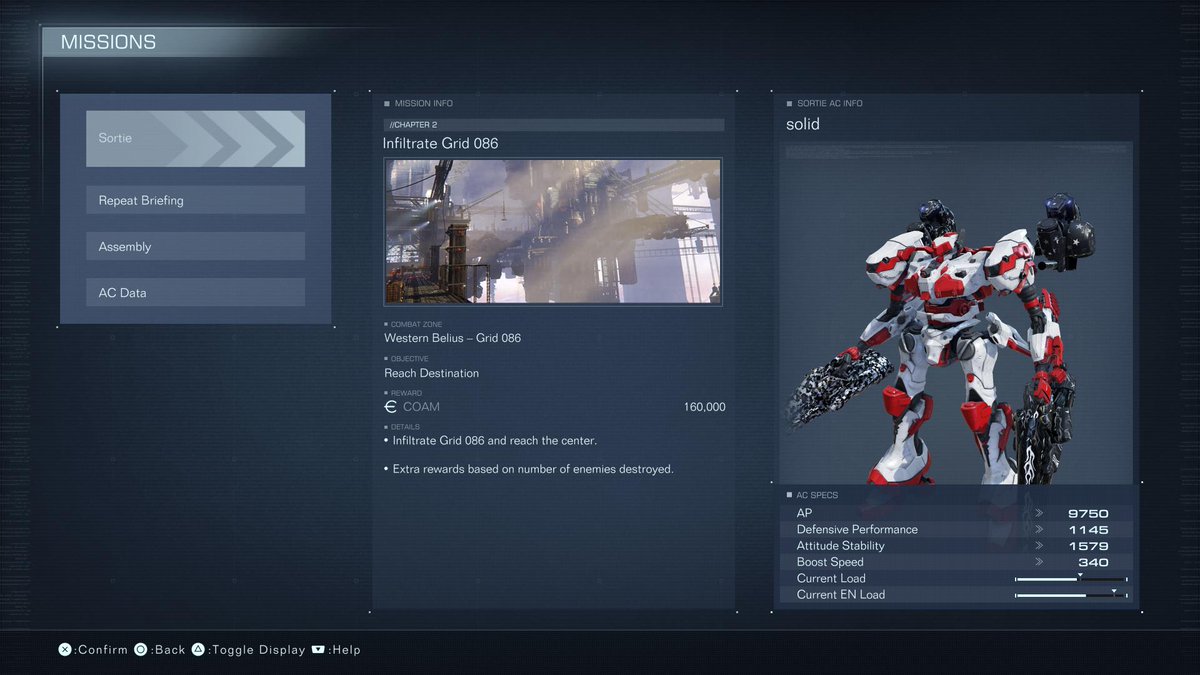
Task: Click the circle button Back prompt
Action: pyautogui.click(x=160, y=650)
